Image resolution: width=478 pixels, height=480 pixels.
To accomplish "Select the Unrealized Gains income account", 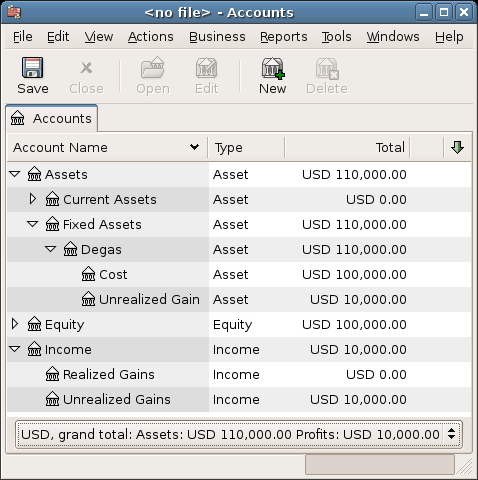I will tap(239, 399).
